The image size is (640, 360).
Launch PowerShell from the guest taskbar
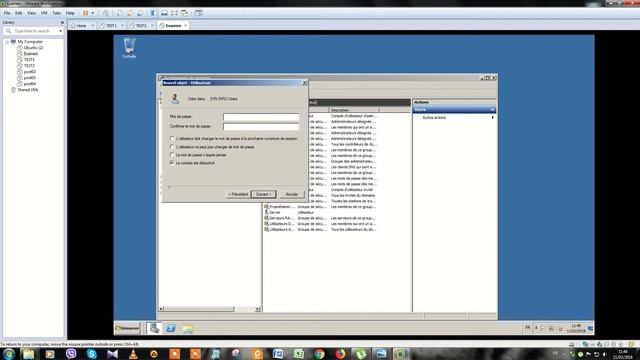[171, 328]
